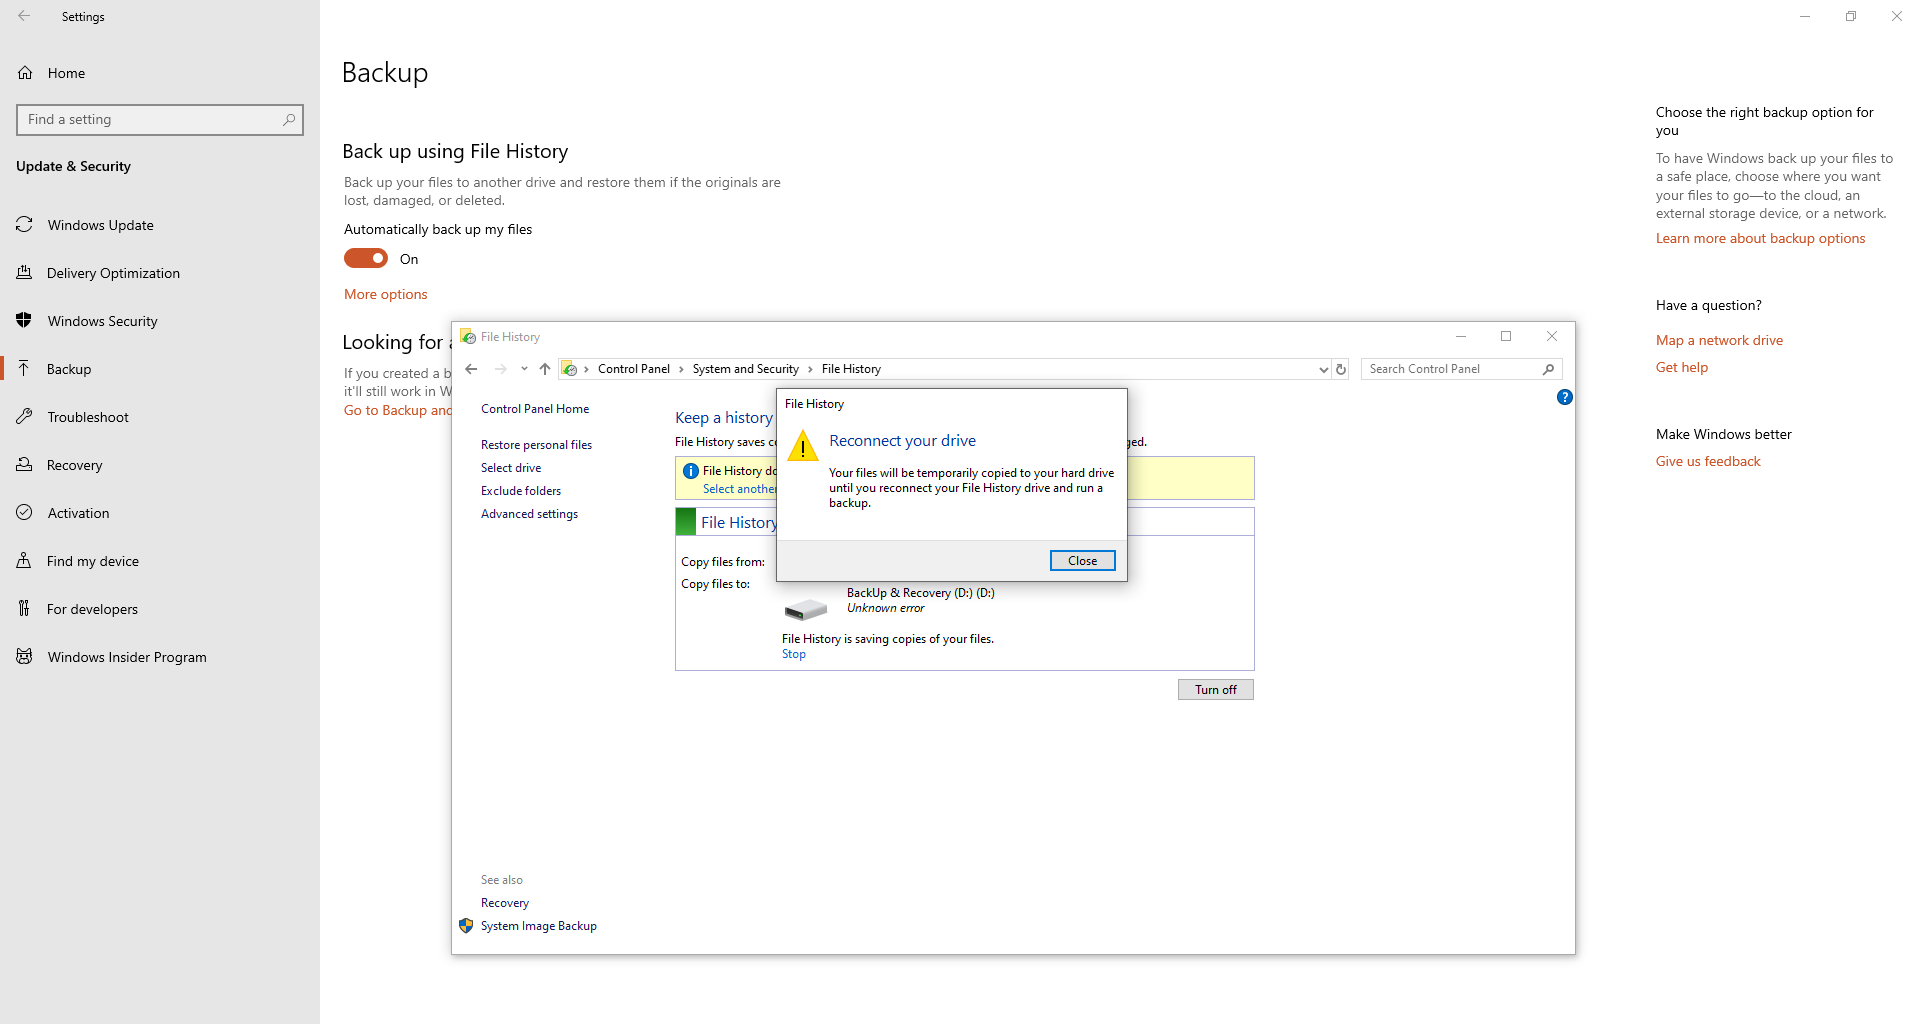Click the Home icon in Settings sidebar
Viewport: 1920px width, 1024px height.
click(x=25, y=73)
